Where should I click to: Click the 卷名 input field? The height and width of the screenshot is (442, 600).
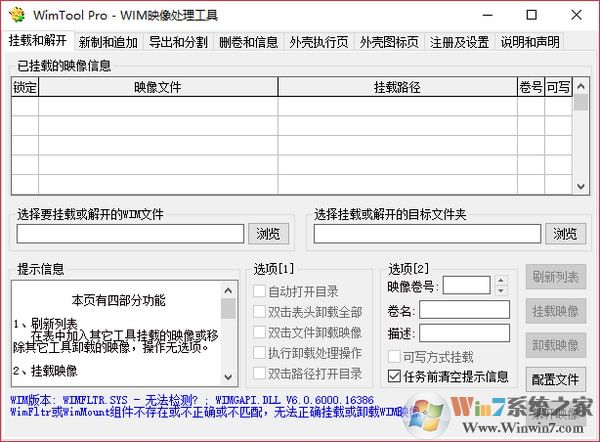pos(465,310)
